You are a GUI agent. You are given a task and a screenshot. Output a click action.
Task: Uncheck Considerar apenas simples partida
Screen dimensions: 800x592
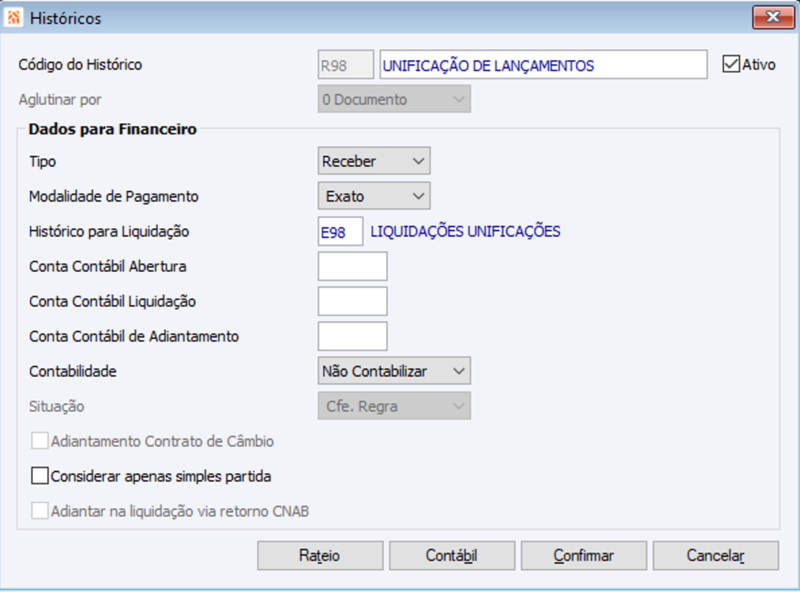(x=41, y=477)
